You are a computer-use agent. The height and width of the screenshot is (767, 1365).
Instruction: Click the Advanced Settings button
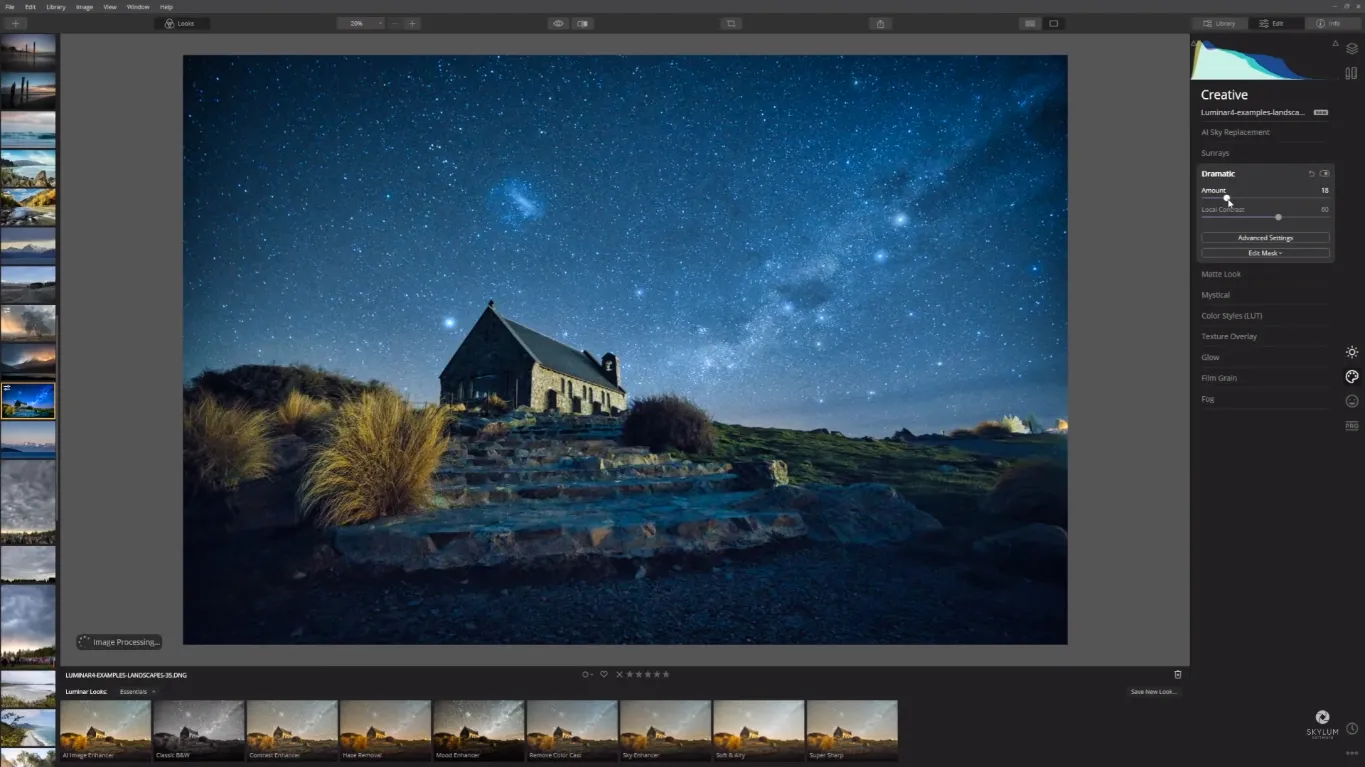click(x=1265, y=238)
